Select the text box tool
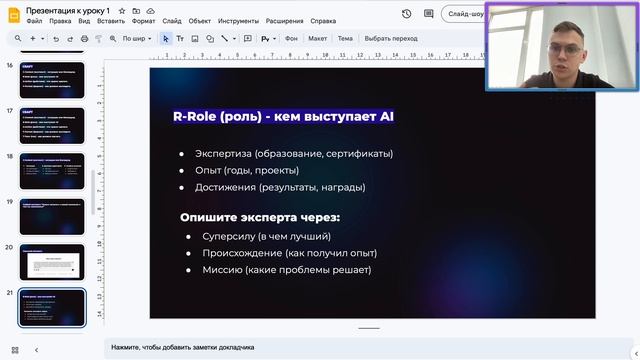 coord(180,39)
